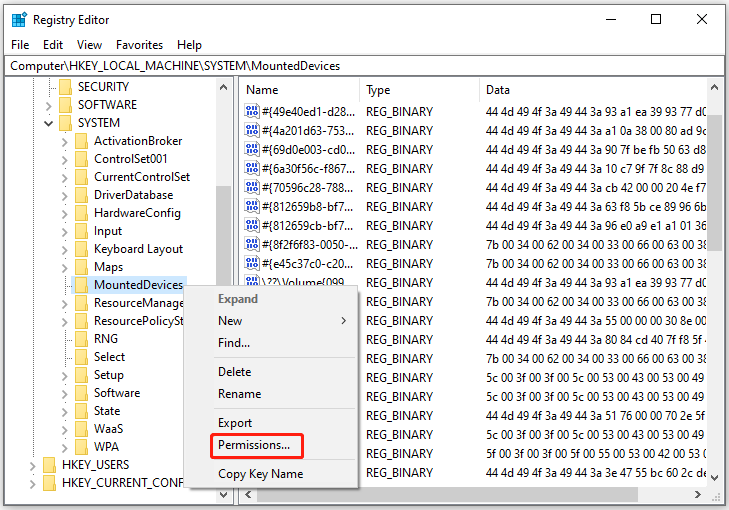The width and height of the screenshot is (729, 510).
Task: Expand the ActivationBroker key
Action: (65, 141)
